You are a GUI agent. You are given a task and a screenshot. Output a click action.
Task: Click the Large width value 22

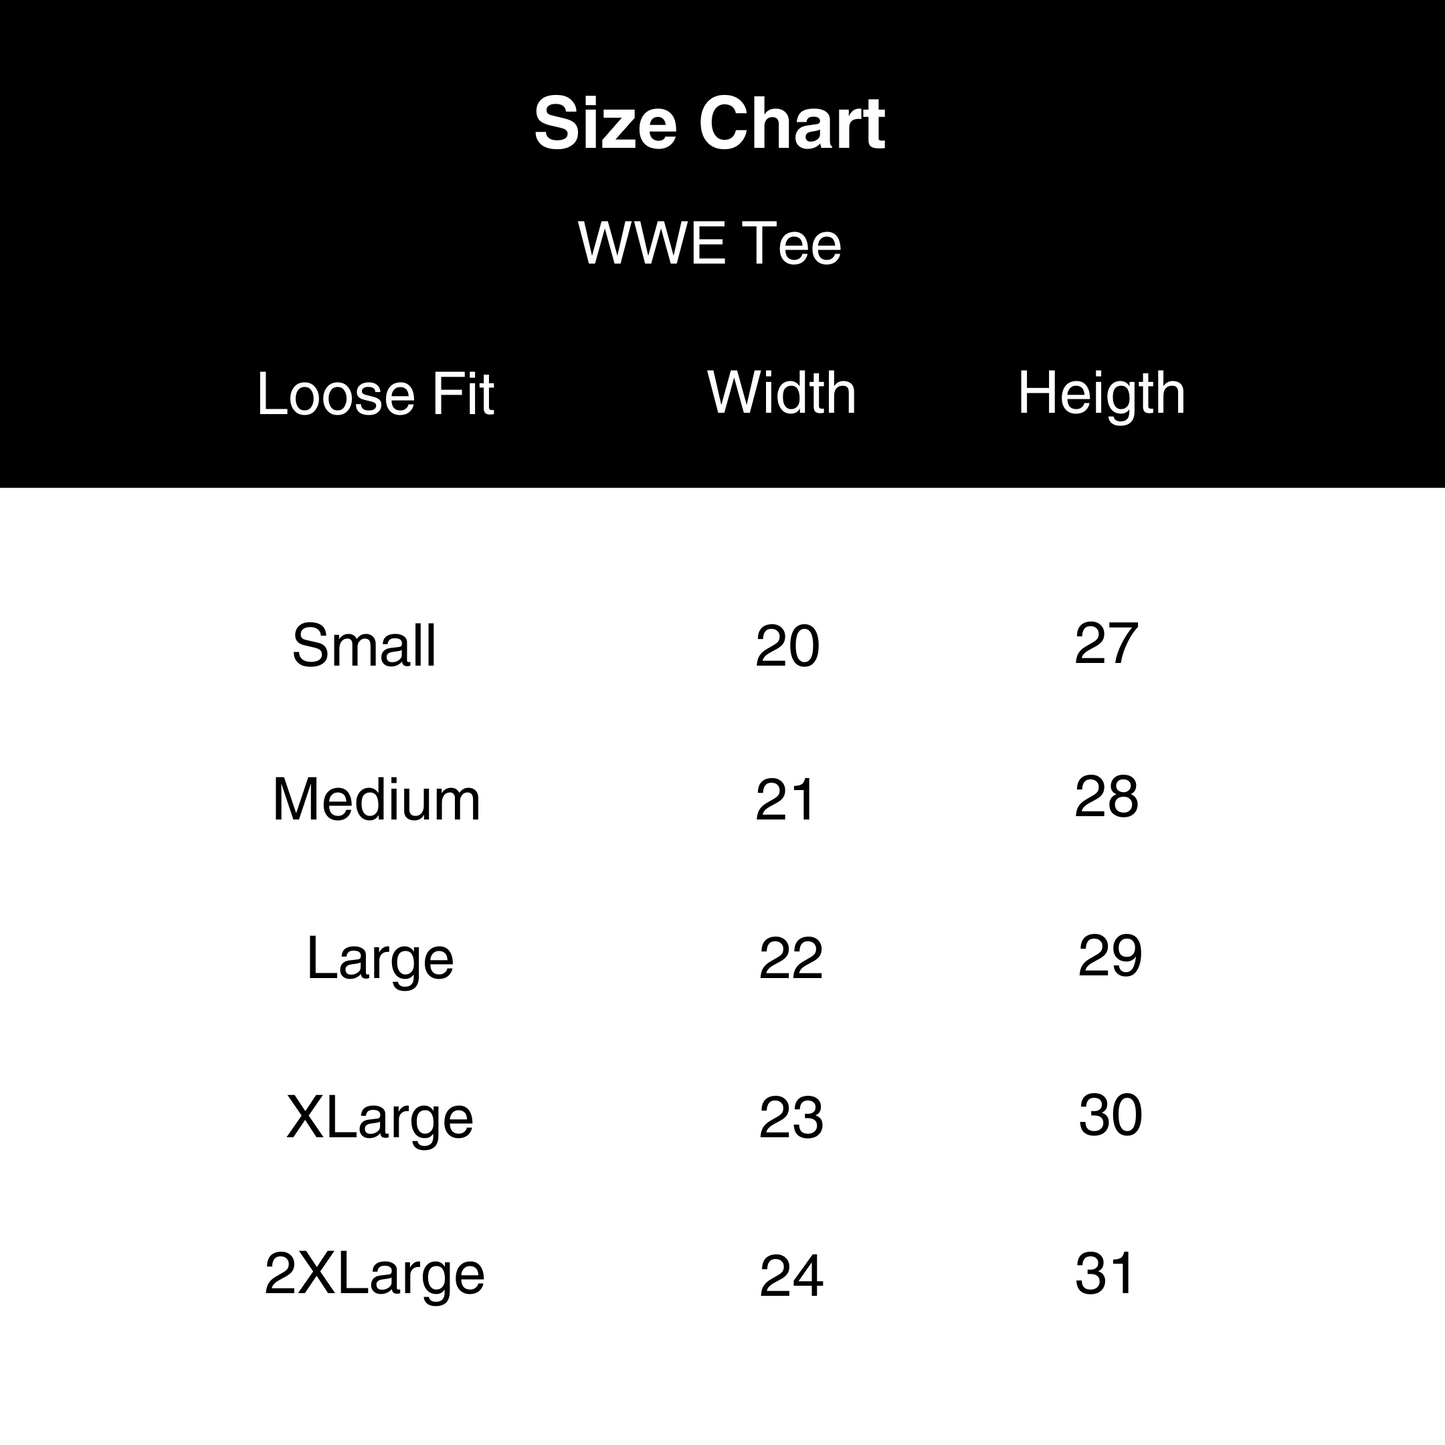tap(790, 959)
